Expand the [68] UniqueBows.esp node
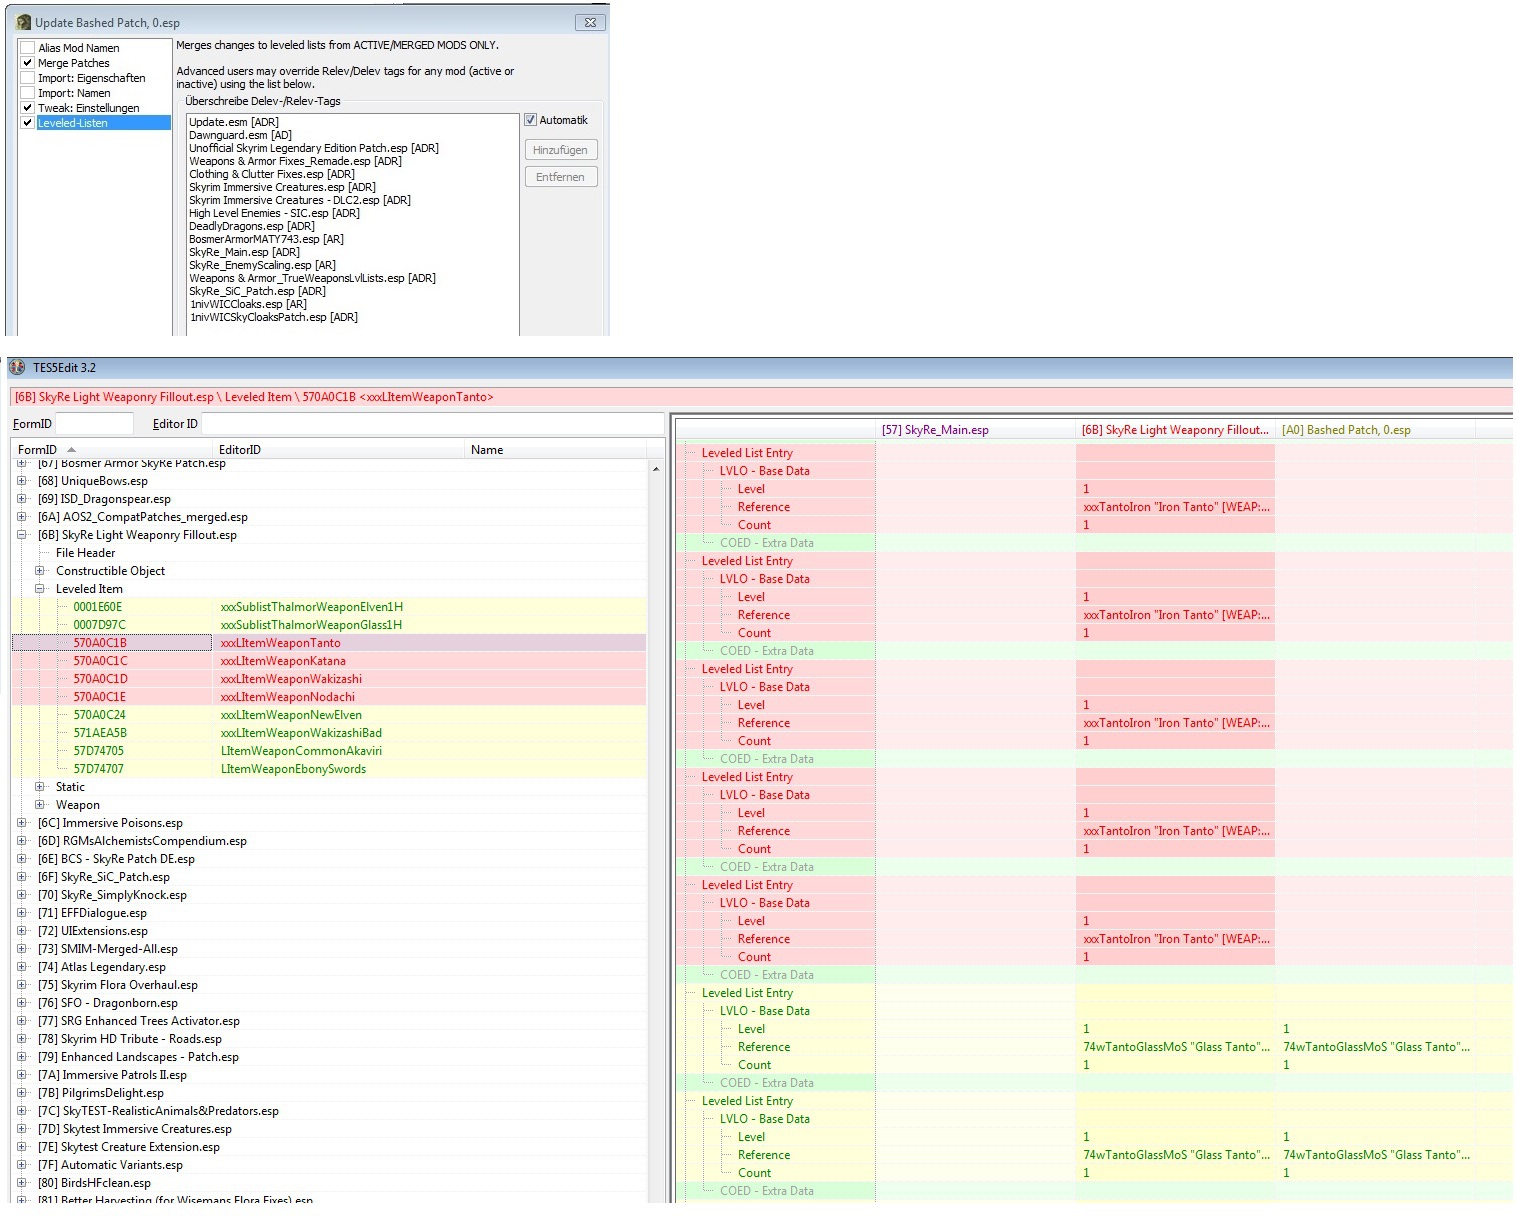This screenshot has width=1516, height=1216. click(x=22, y=481)
